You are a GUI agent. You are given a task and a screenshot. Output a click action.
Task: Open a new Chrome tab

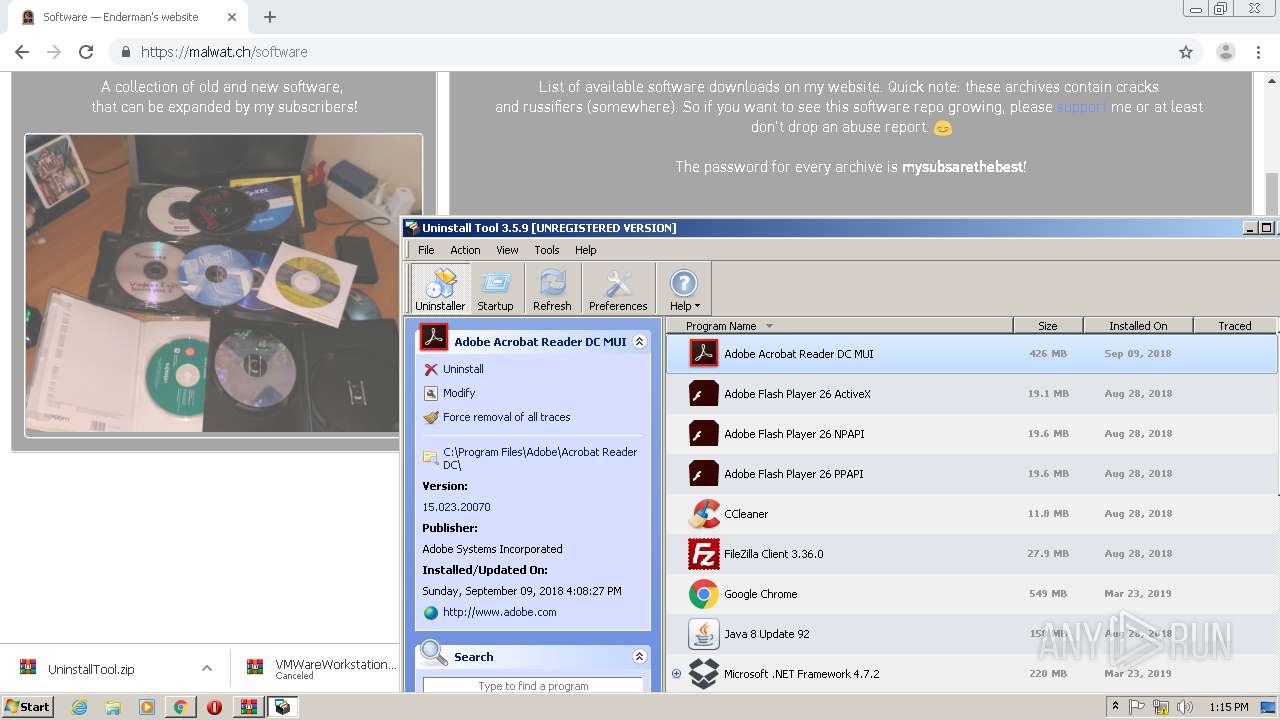[269, 17]
